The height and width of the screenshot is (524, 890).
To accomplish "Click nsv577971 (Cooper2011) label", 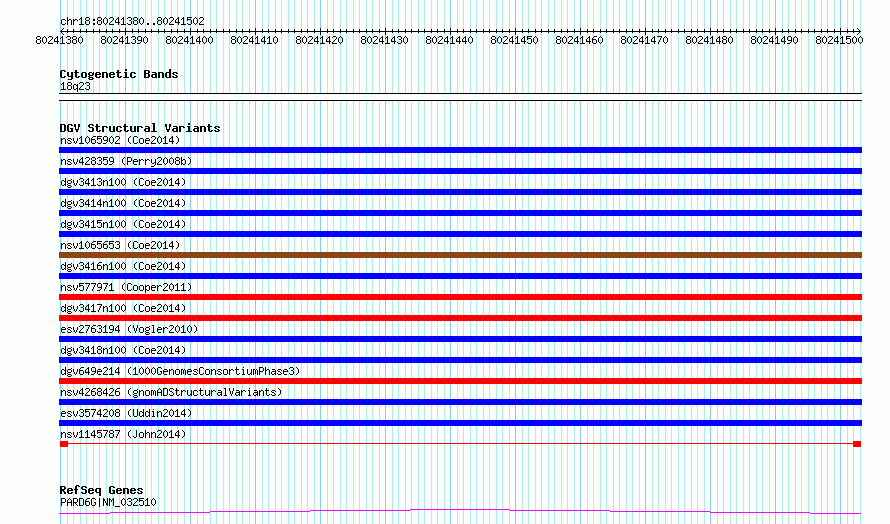I will [126, 287].
